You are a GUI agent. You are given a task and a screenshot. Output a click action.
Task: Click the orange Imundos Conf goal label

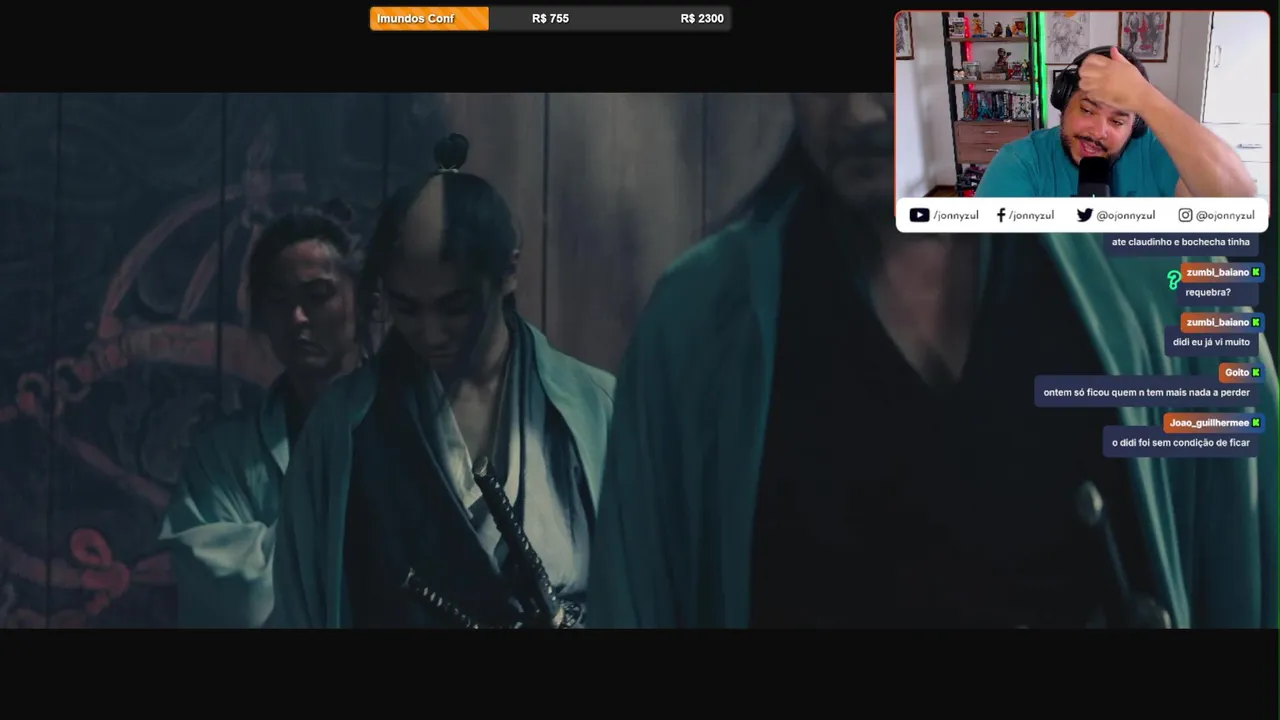[429, 18]
